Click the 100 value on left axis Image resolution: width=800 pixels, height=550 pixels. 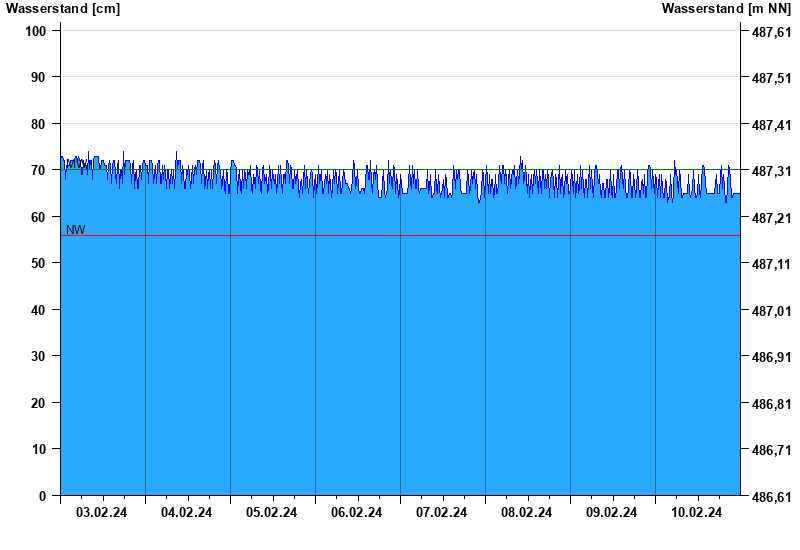point(35,31)
